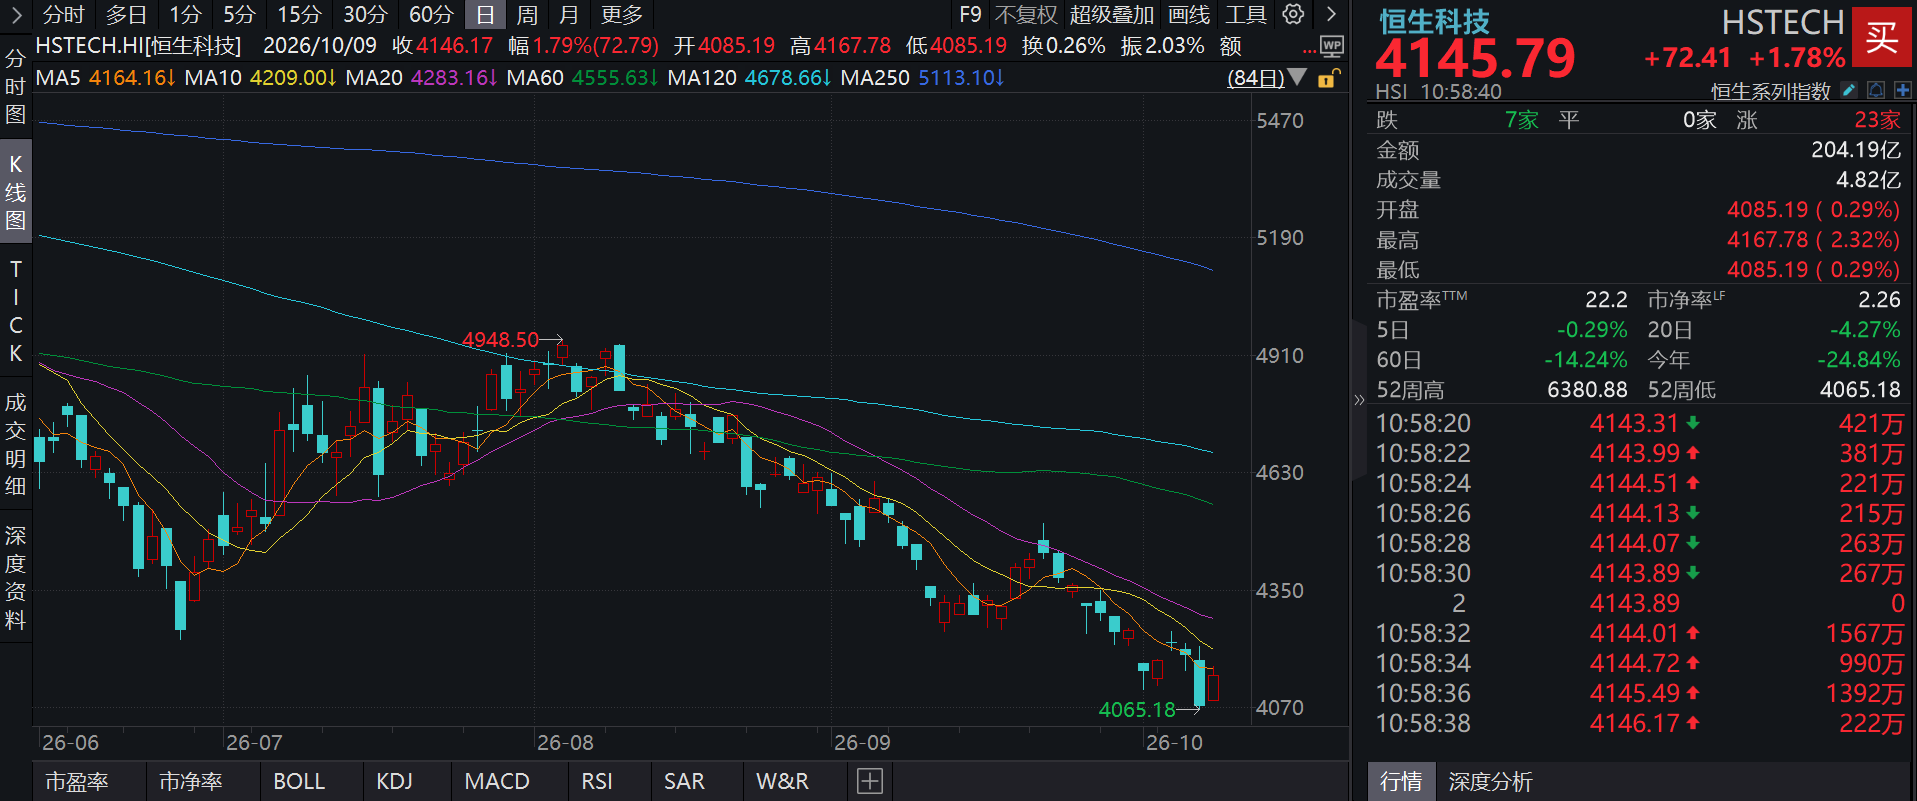Open 超级叠加 overlay option
1917x801 pixels.
coord(1112,14)
